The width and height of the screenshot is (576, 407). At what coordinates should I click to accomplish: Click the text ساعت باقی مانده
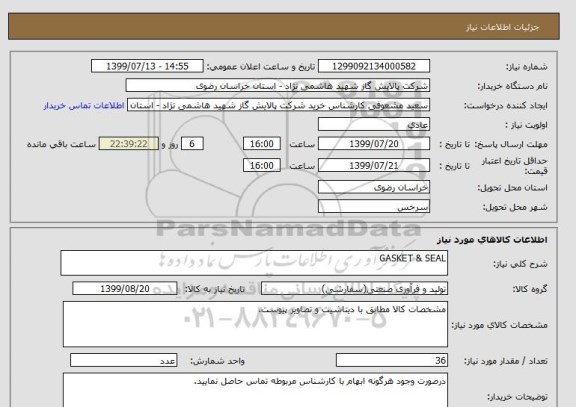pyautogui.click(x=61, y=144)
